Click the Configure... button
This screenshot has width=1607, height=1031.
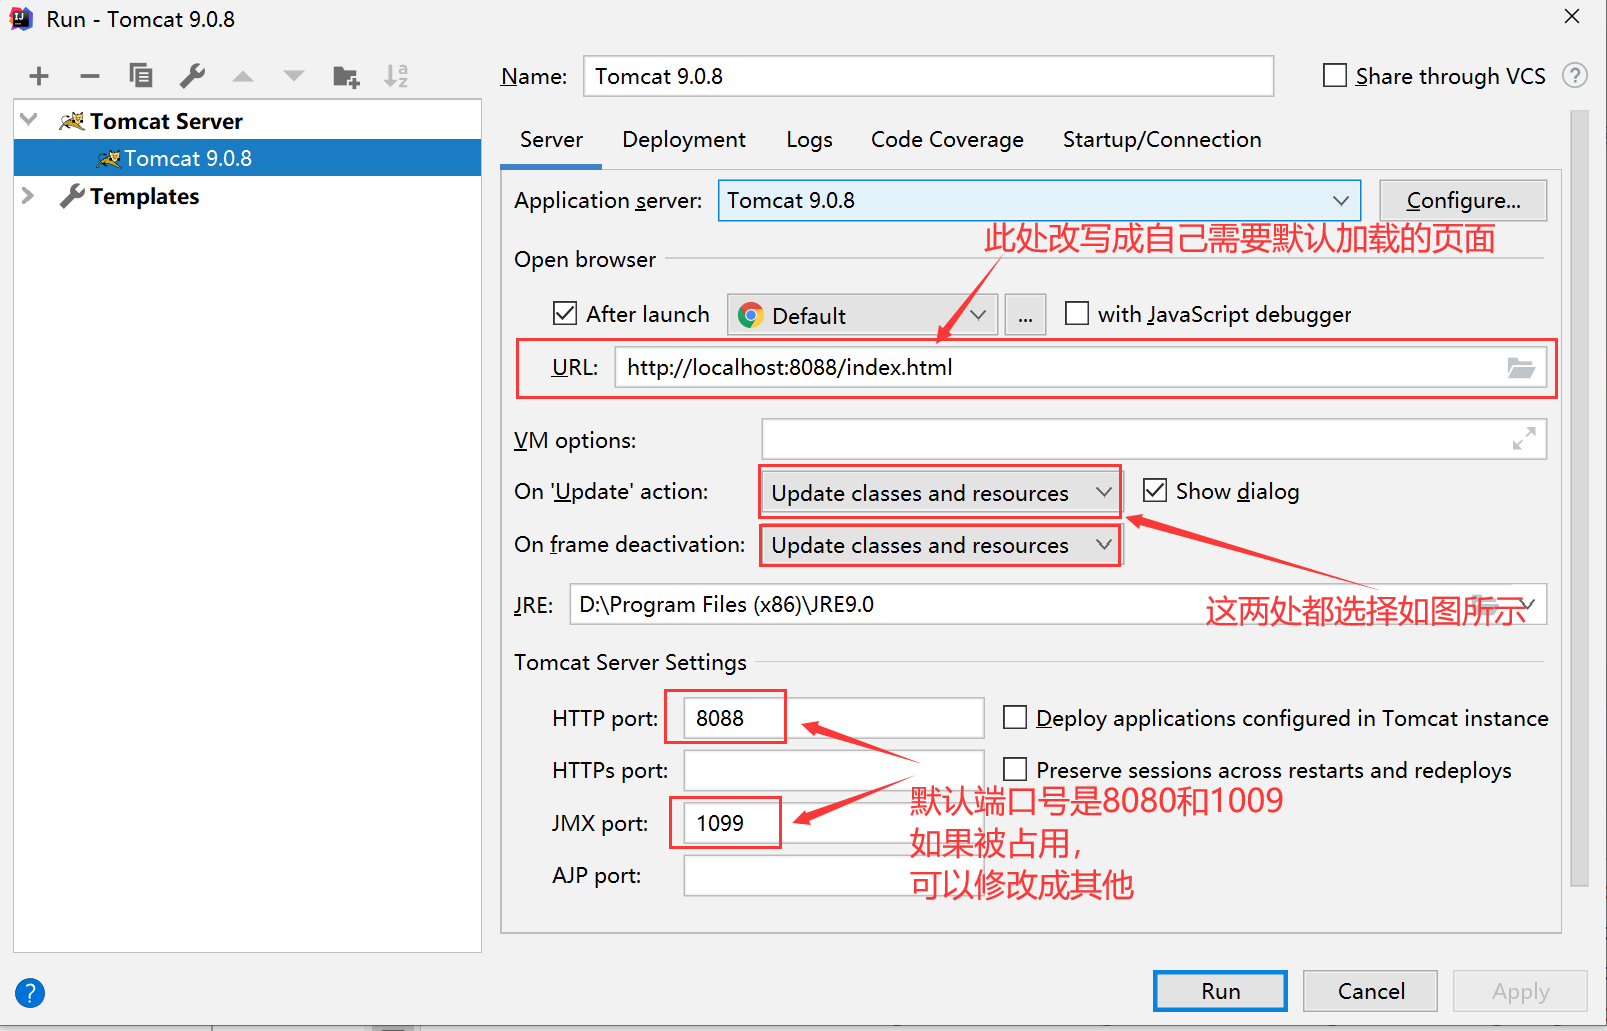pyautogui.click(x=1463, y=200)
